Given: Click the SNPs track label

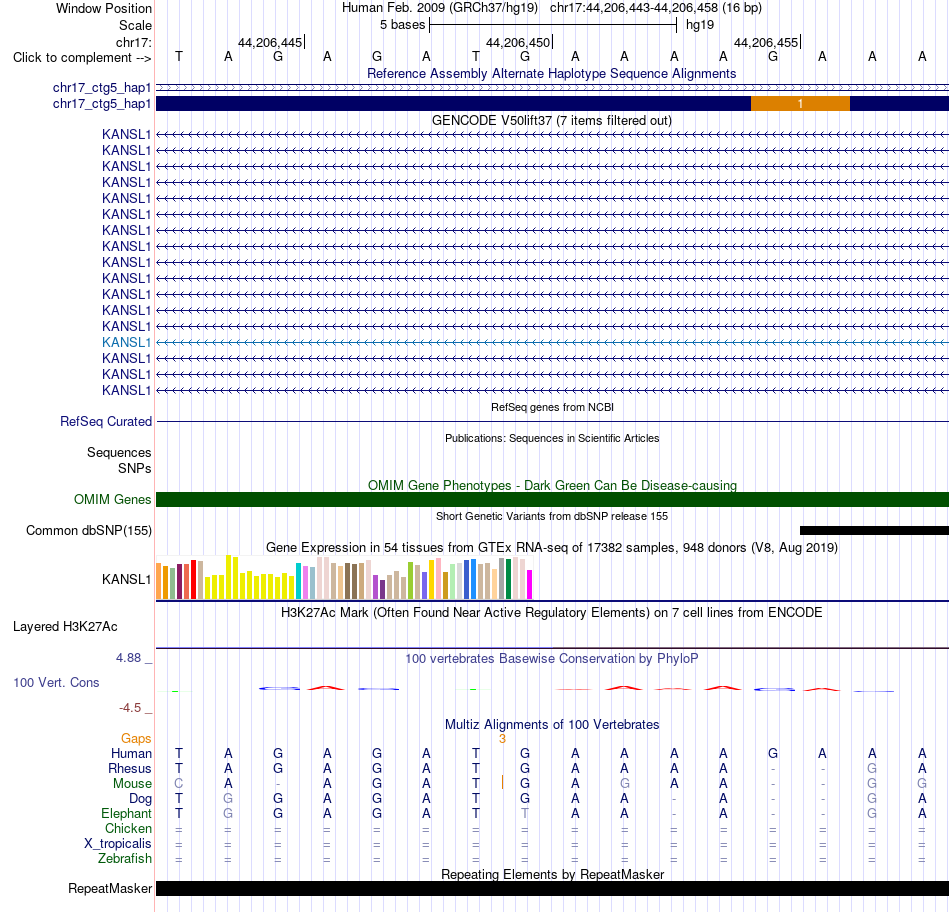Looking at the screenshot, I should point(135,468).
